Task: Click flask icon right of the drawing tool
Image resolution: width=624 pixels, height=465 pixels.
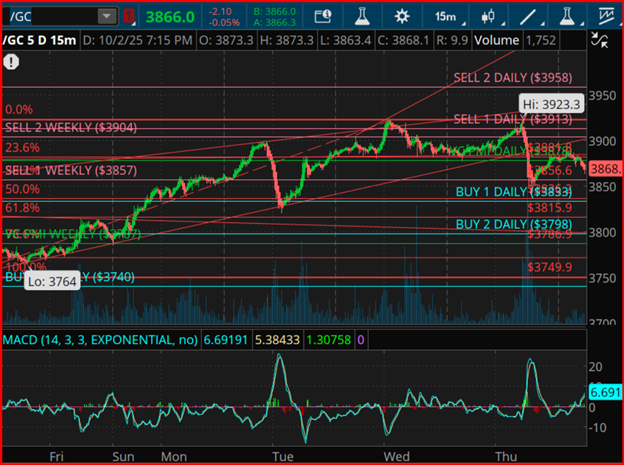Action: click(x=567, y=17)
